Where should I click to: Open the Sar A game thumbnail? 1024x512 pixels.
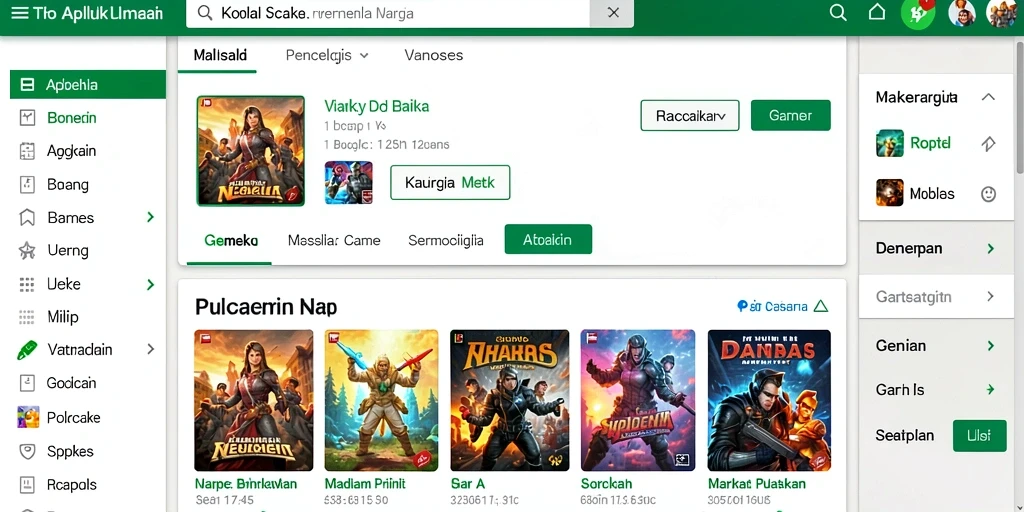509,400
